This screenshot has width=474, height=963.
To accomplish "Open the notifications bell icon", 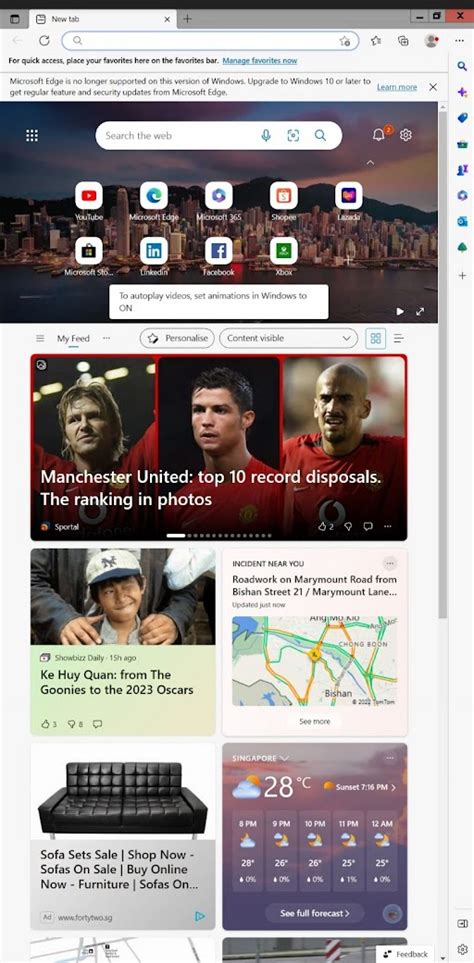I will pyautogui.click(x=379, y=135).
